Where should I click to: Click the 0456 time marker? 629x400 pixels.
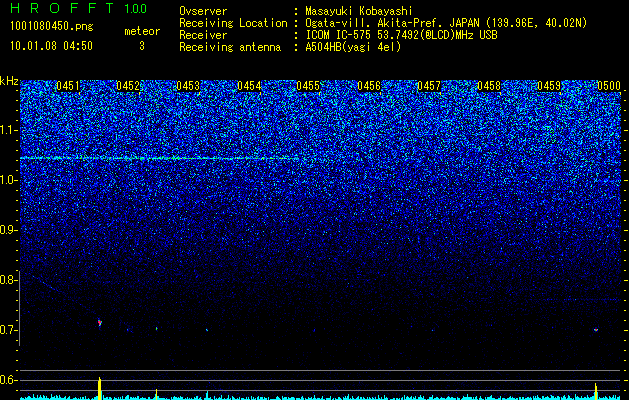[369, 86]
